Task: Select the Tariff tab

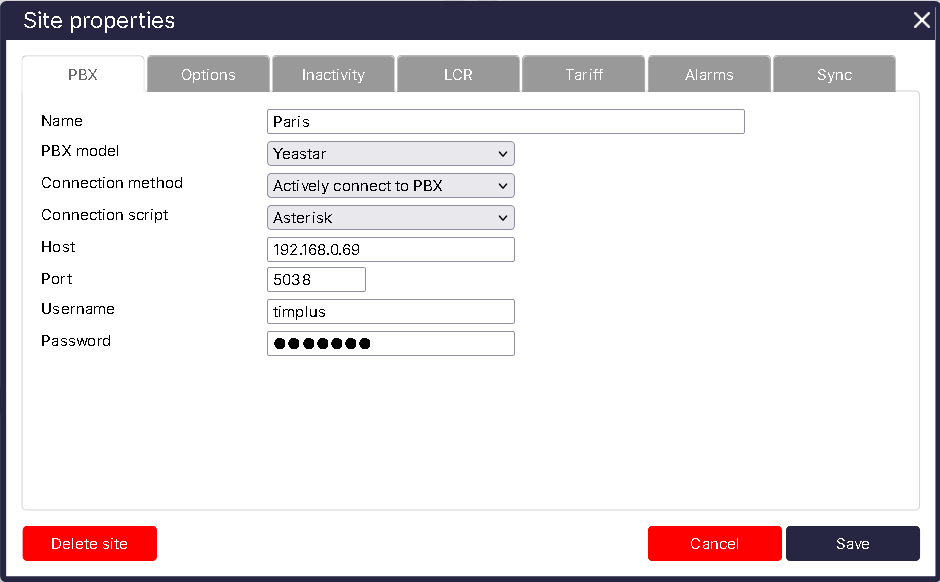Action: click(583, 73)
